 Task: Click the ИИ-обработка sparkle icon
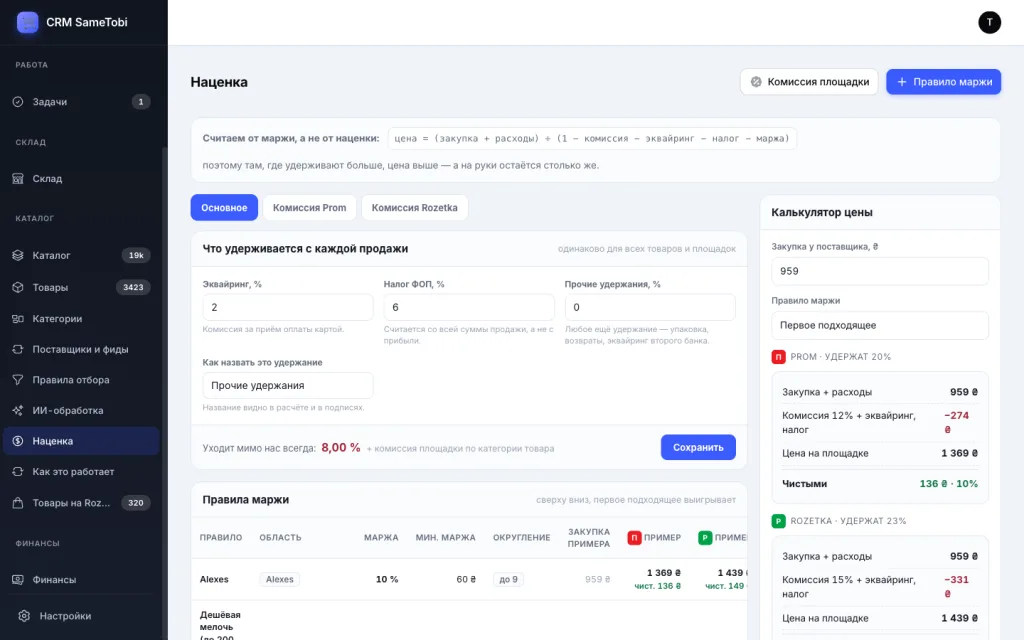(18, 411)
